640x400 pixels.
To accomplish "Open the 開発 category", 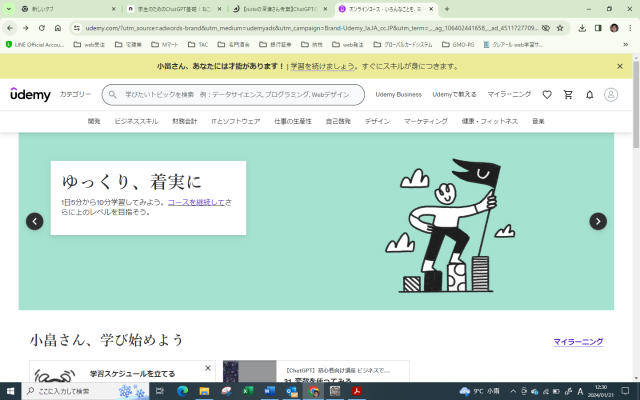I will [x=94, y=121].
